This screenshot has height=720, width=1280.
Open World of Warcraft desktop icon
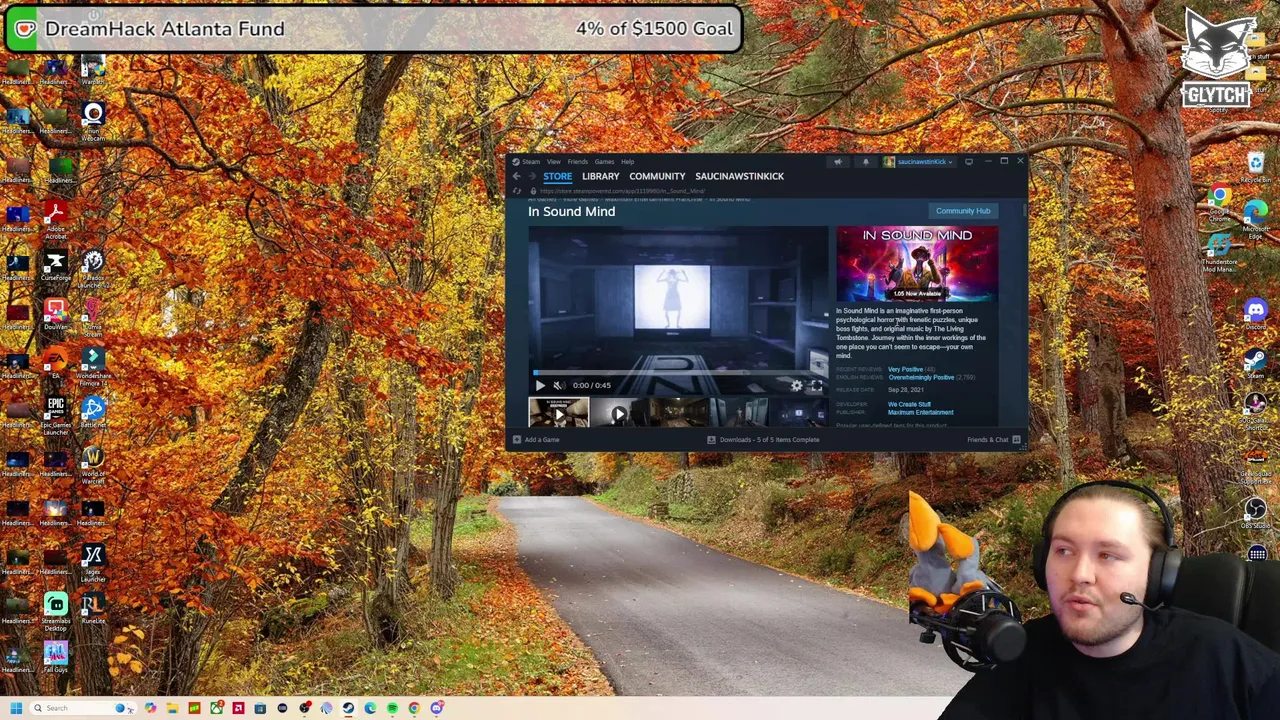tap(93, 463)
